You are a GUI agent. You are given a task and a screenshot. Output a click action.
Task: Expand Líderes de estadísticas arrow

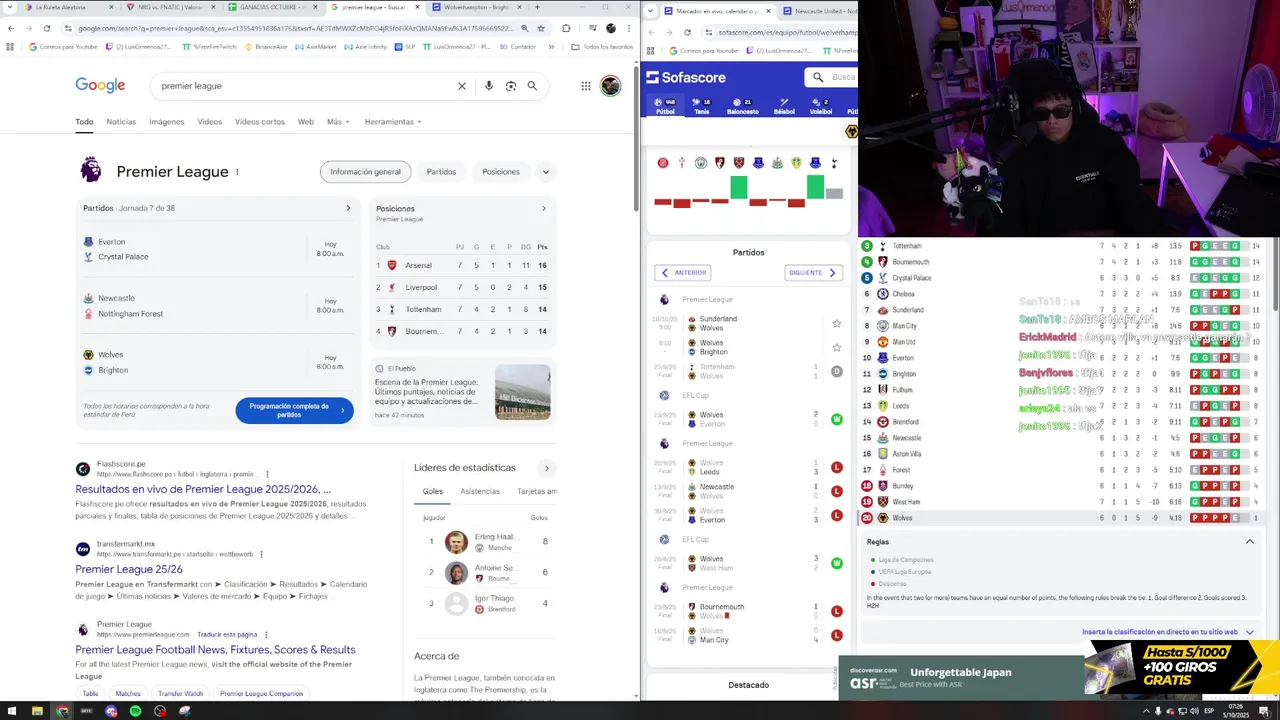click(x=546, y=468)
